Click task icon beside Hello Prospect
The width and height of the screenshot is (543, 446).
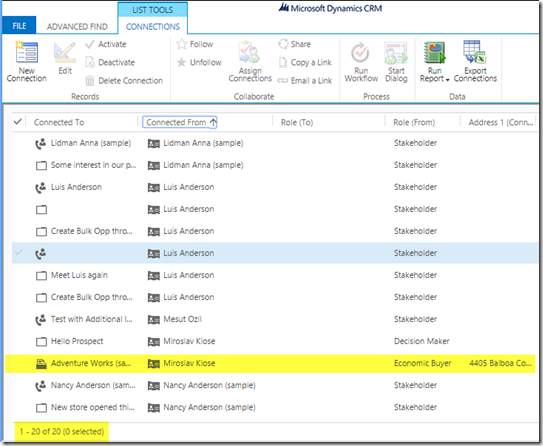point(41,342)
